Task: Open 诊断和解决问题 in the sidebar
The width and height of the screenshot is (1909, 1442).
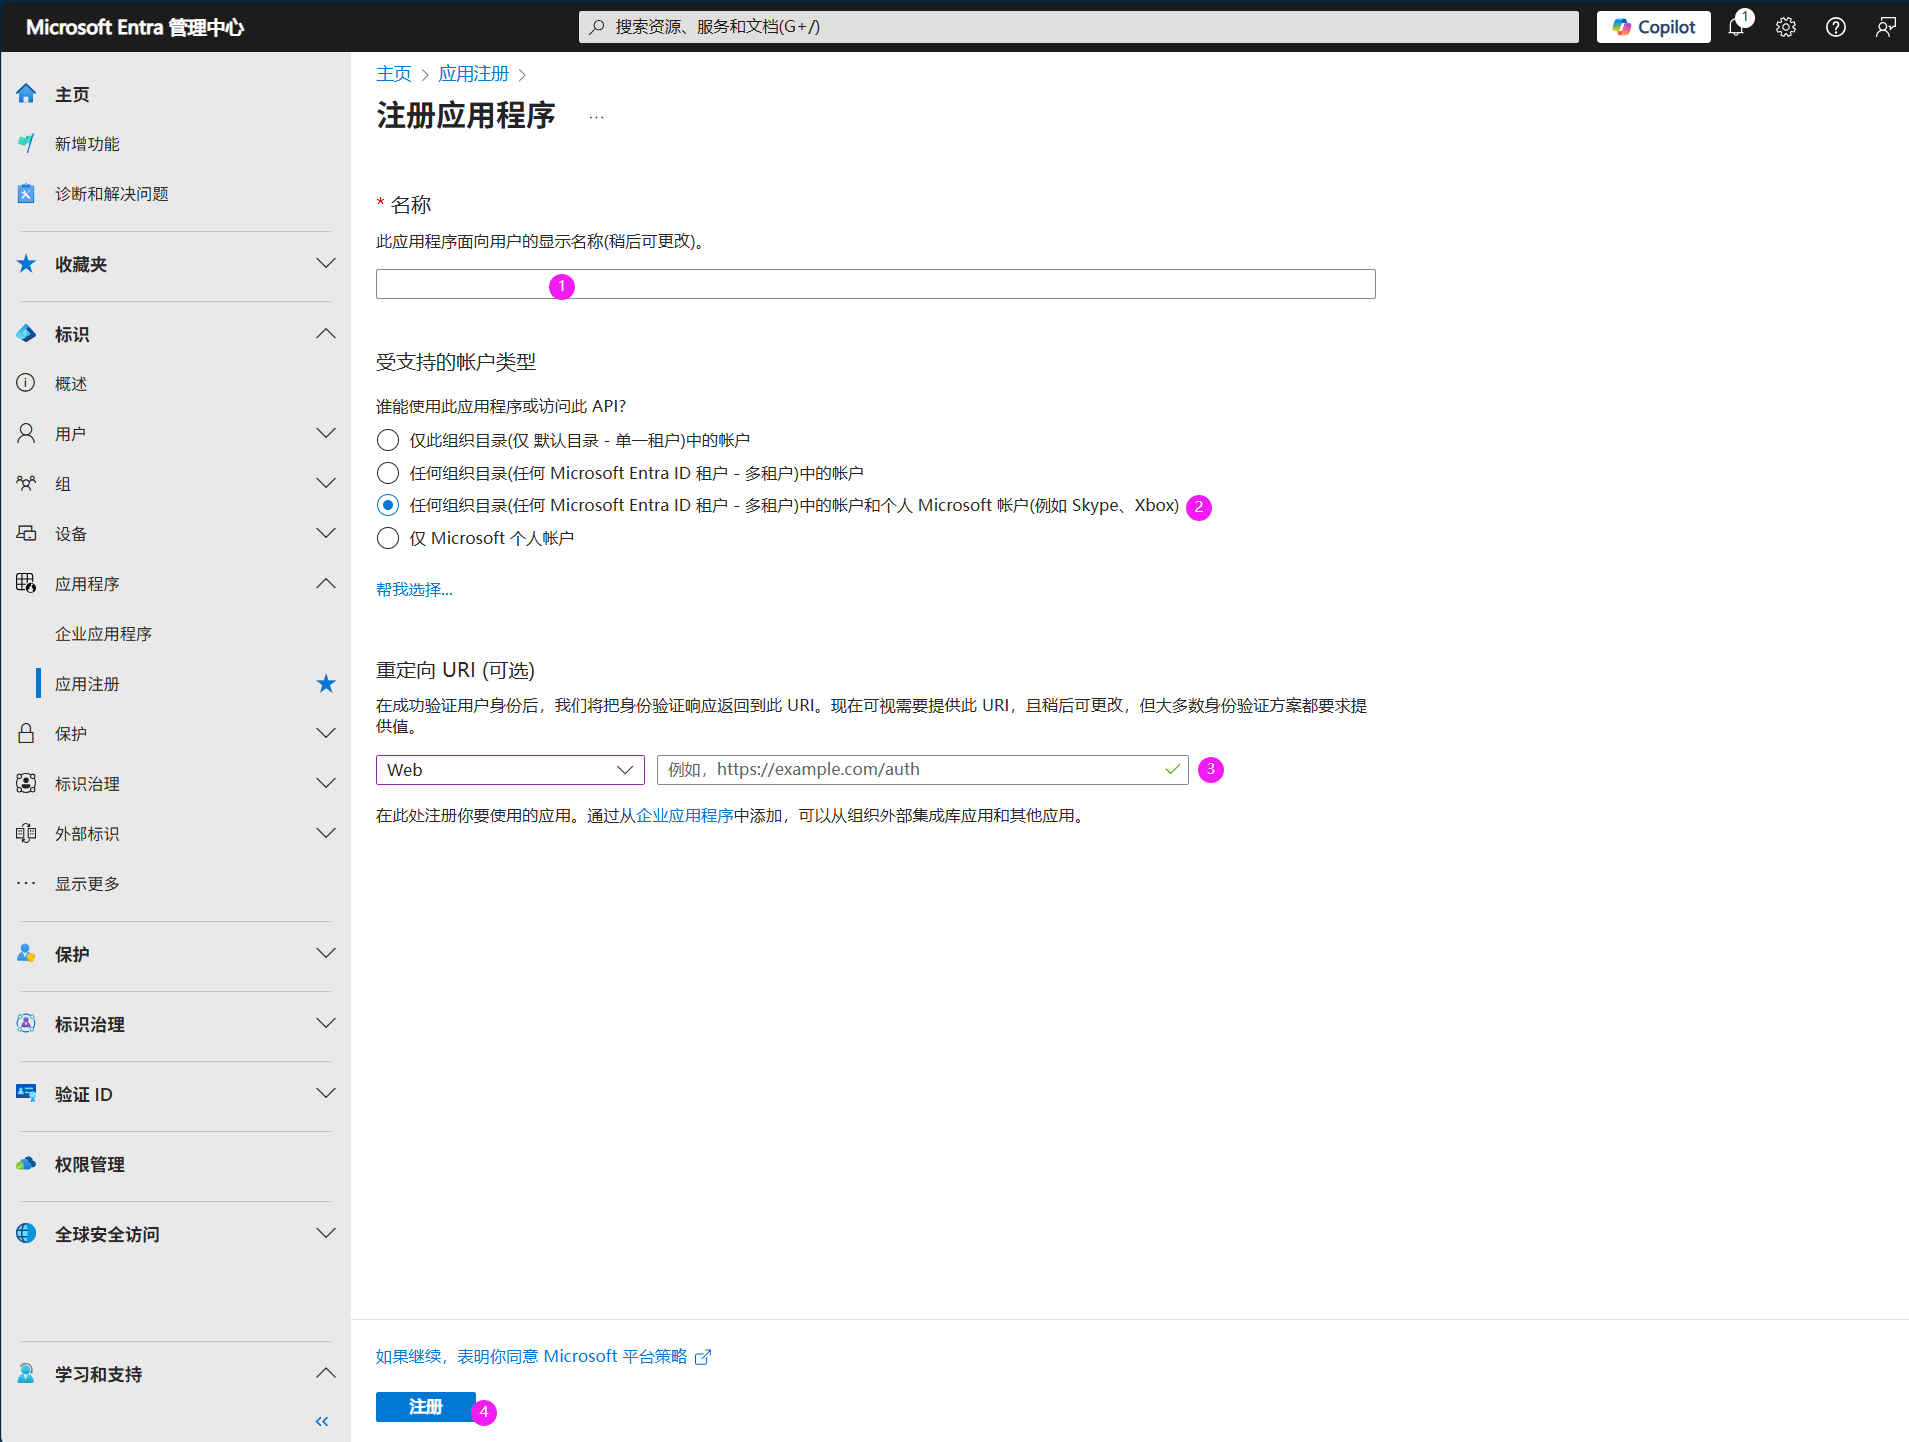Action: point(112,194)
